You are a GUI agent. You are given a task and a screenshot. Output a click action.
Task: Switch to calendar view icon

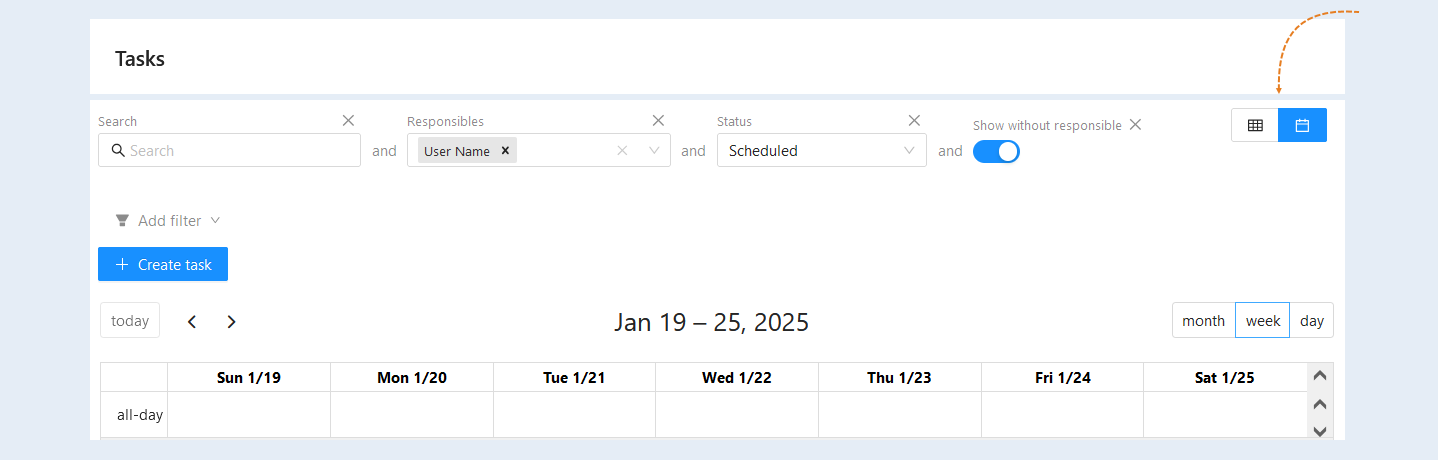[x=1303, y=125]
